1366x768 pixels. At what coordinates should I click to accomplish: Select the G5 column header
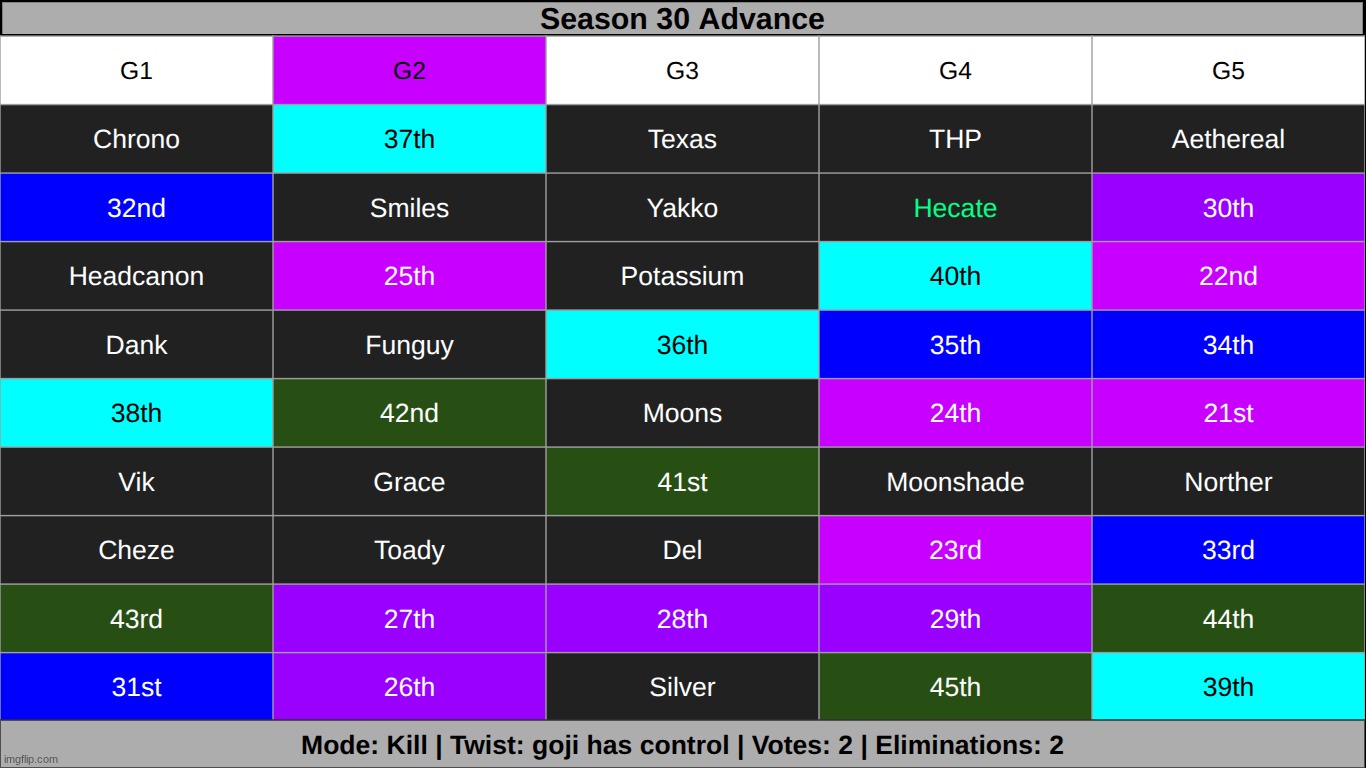(1228, 71)
